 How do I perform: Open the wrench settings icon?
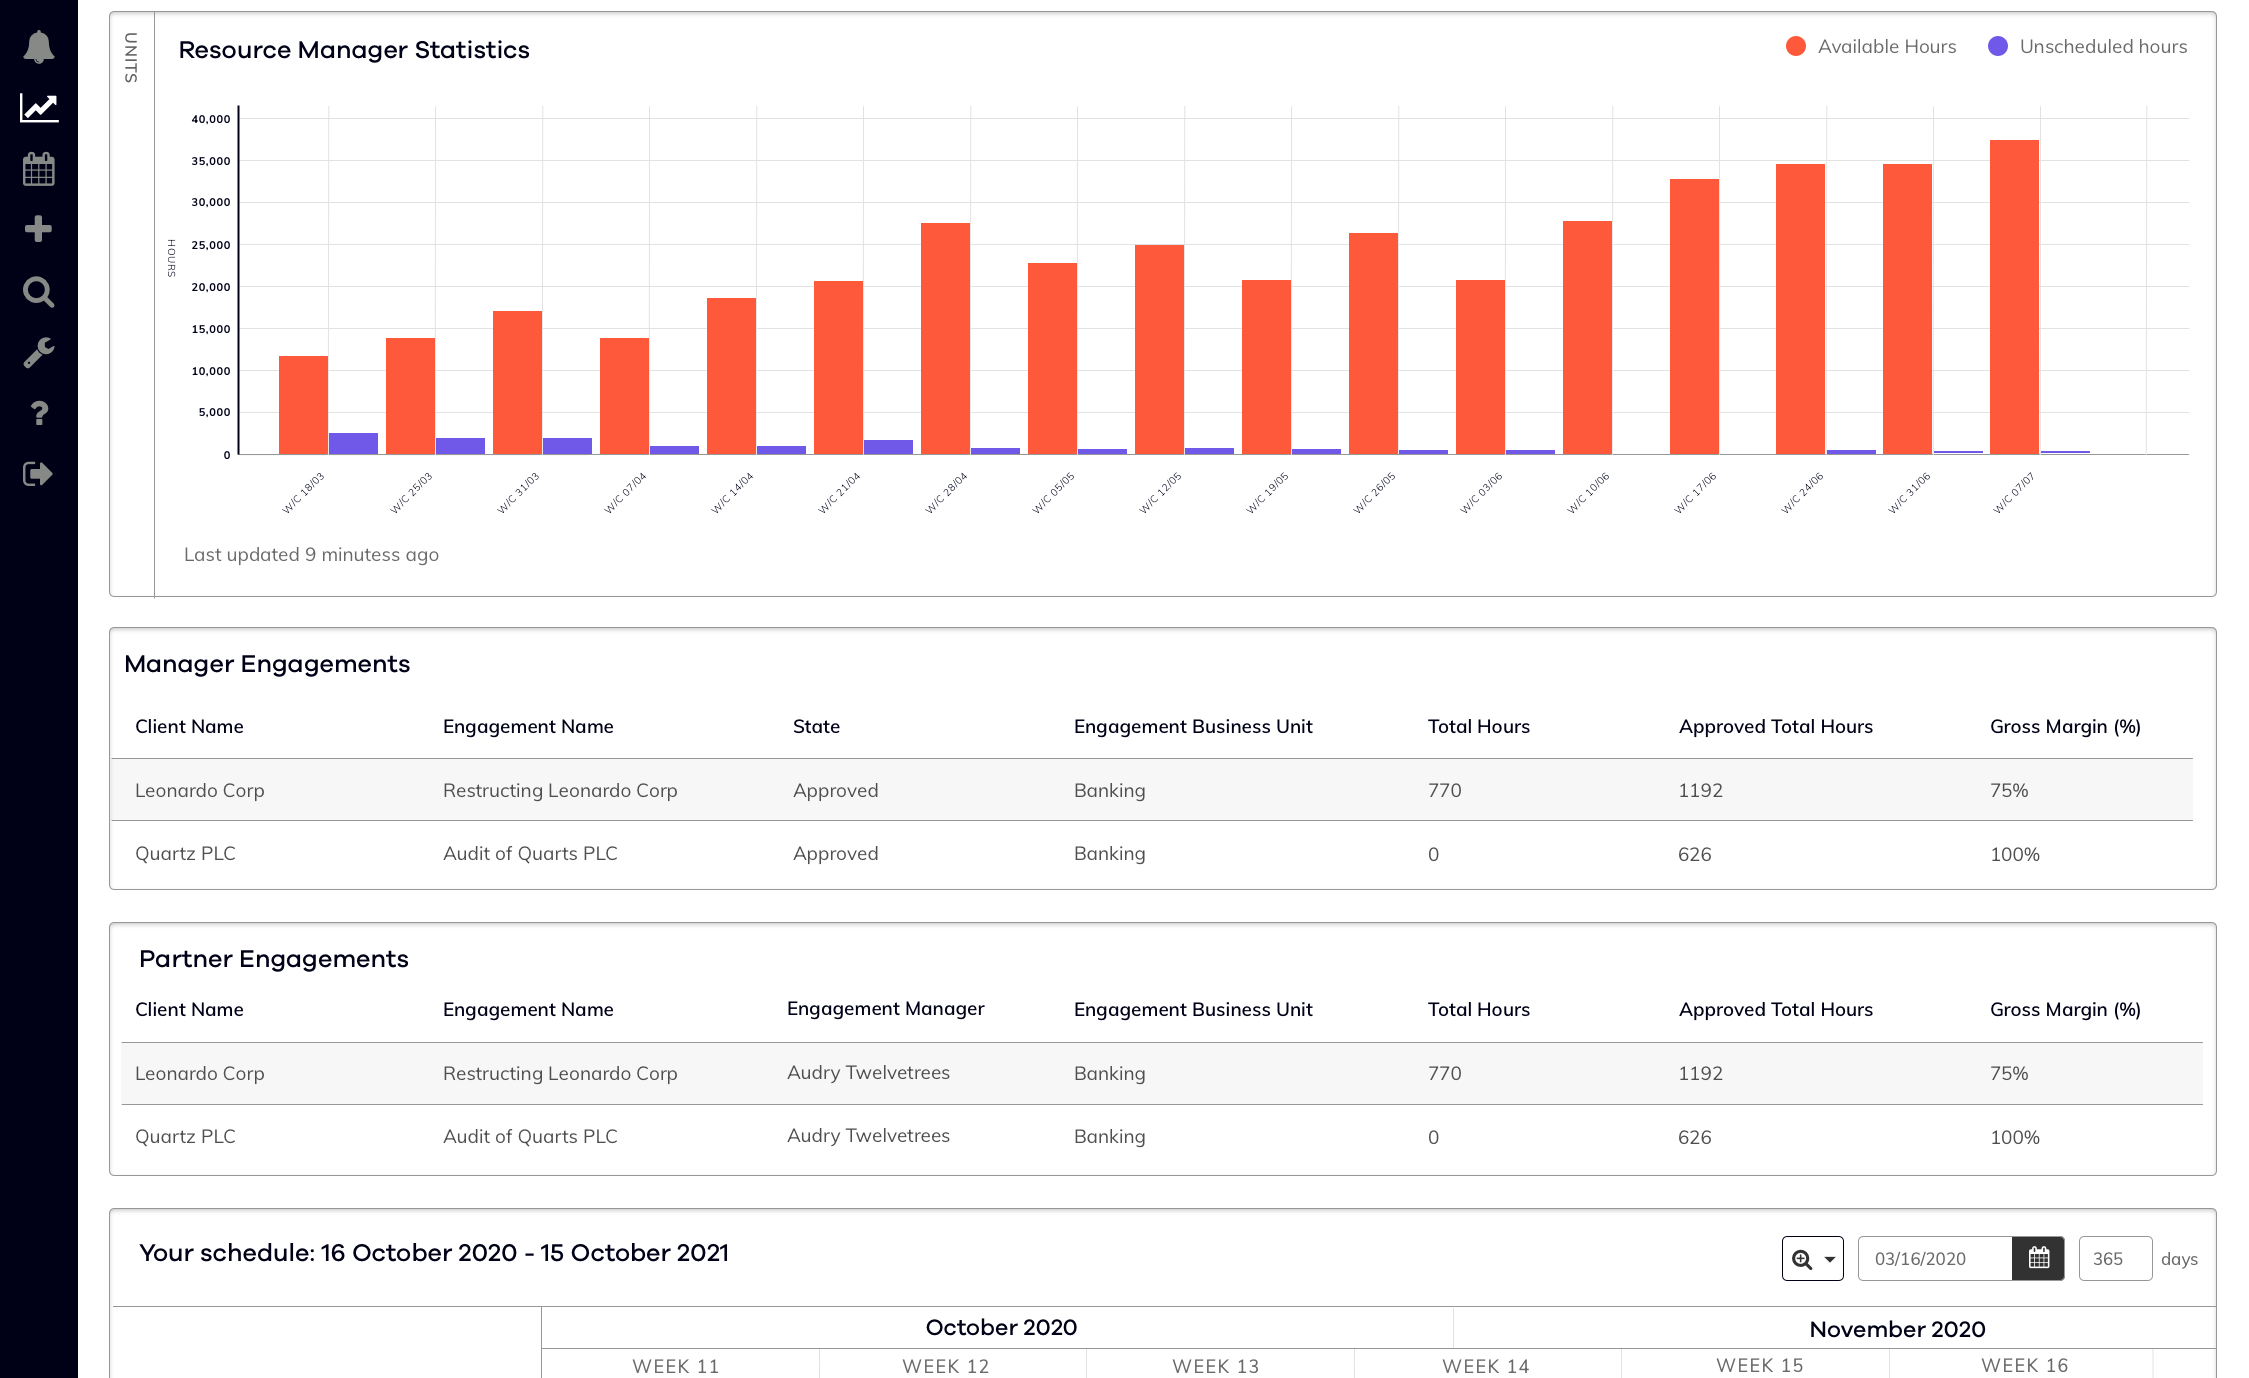click(x=38, y=352)
